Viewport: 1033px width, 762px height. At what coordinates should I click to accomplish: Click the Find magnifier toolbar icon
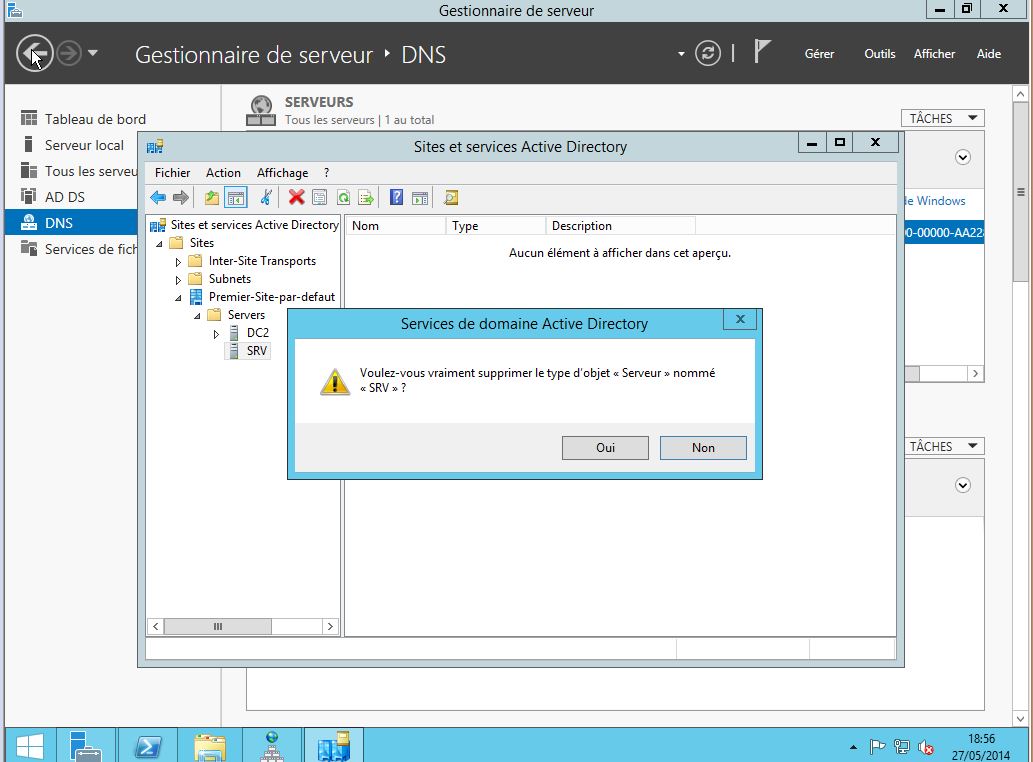pos(451,198)
